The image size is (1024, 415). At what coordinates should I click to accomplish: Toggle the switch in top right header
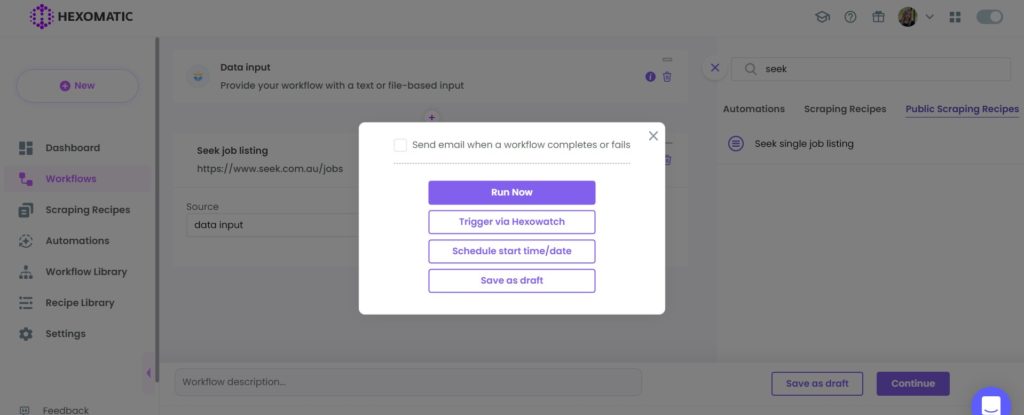pyautogui.click(x=989, y=17)
